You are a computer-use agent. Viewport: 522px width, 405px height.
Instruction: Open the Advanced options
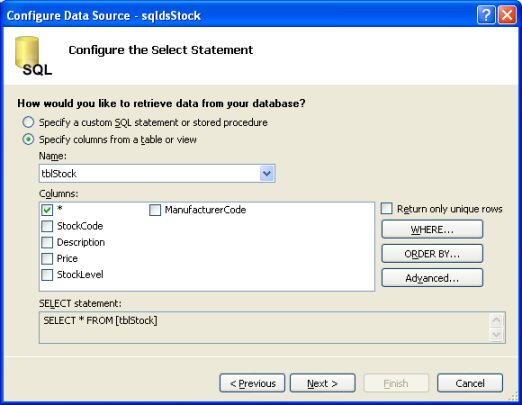coord(432,278)
